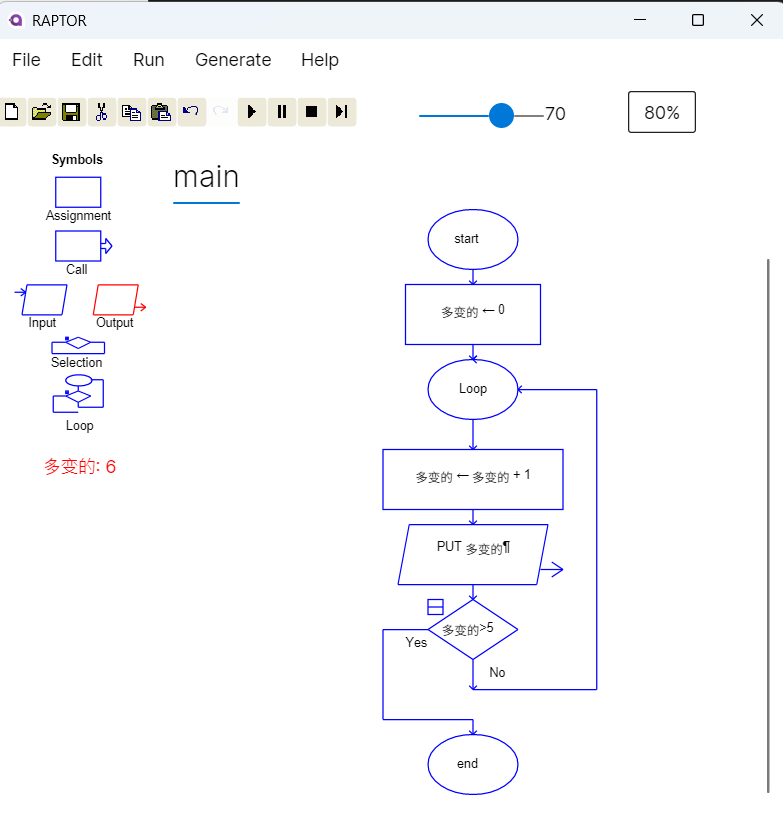Open the File menu
The width and height of the screenshot is (783, 818).
(x=26, y=60)
